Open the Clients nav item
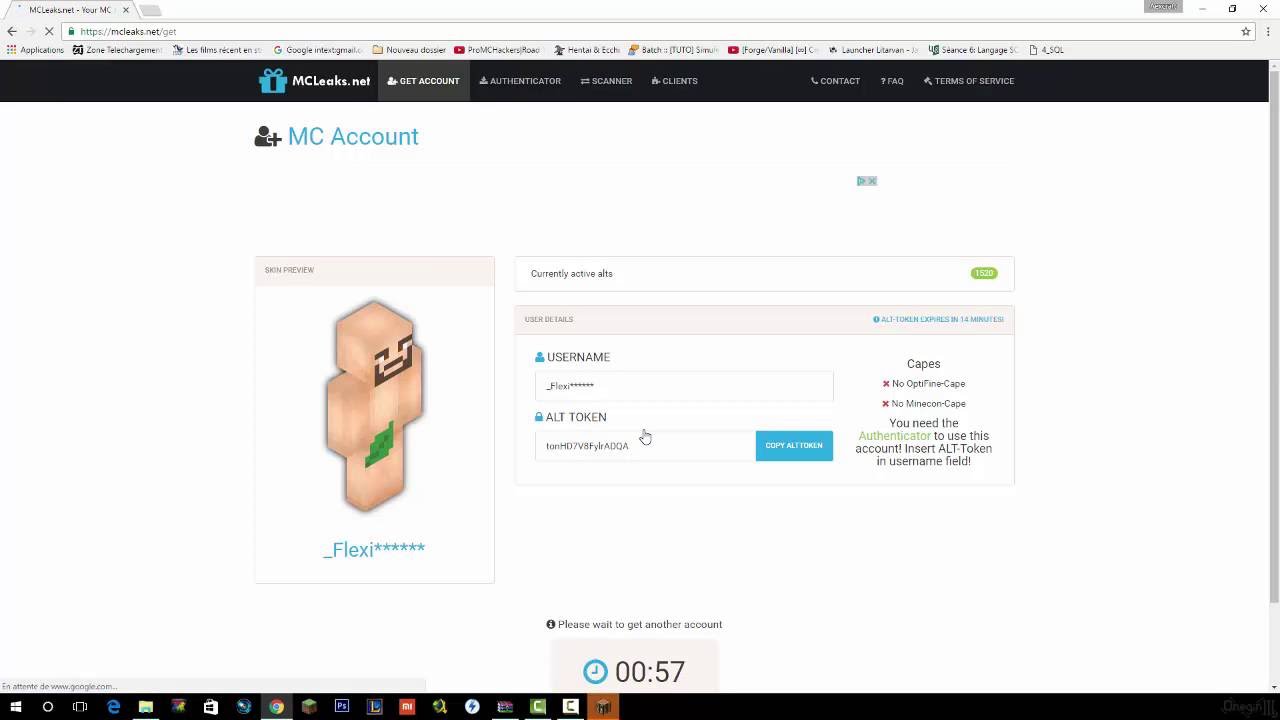 pos(675,81)
